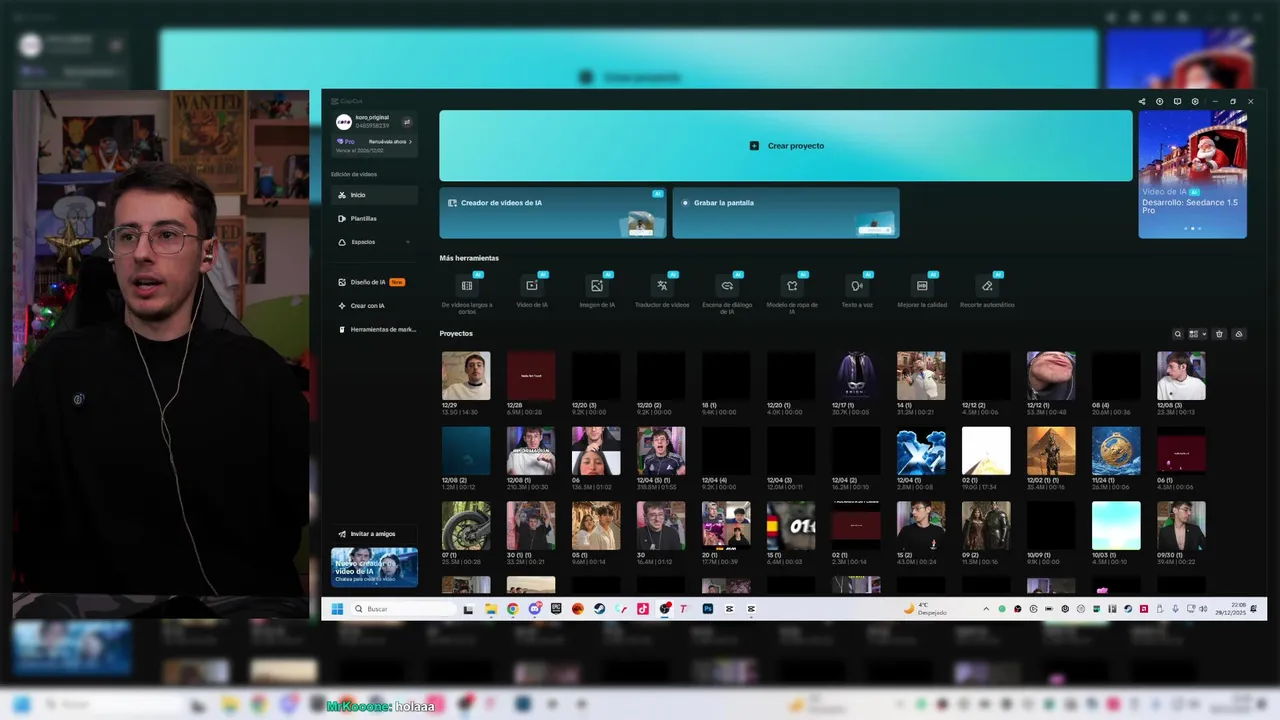Image resolution: width=1280 pixels, height=720 pixels.
Task: Open CapCut settings gear icon
Action: click(x=1195, y=101)
